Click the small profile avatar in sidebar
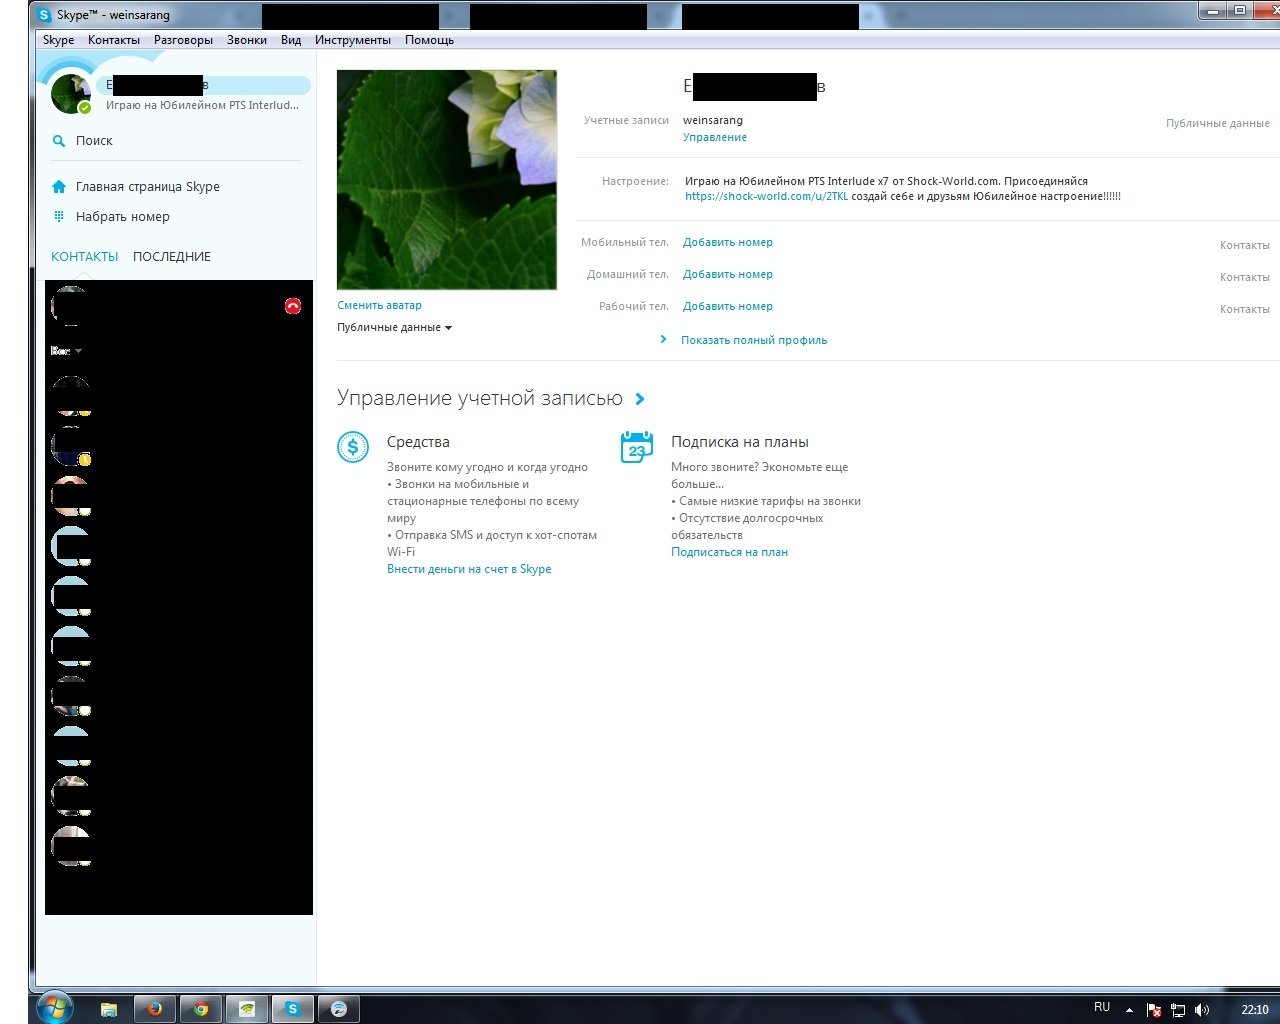 pyautogui.click(x=70, y=93)
